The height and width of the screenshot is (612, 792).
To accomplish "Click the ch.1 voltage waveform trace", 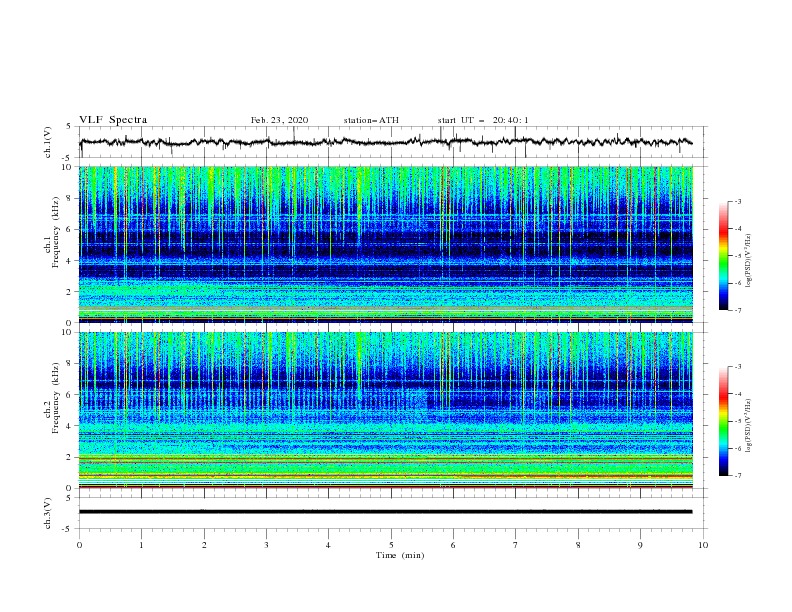I will (386, 142).
